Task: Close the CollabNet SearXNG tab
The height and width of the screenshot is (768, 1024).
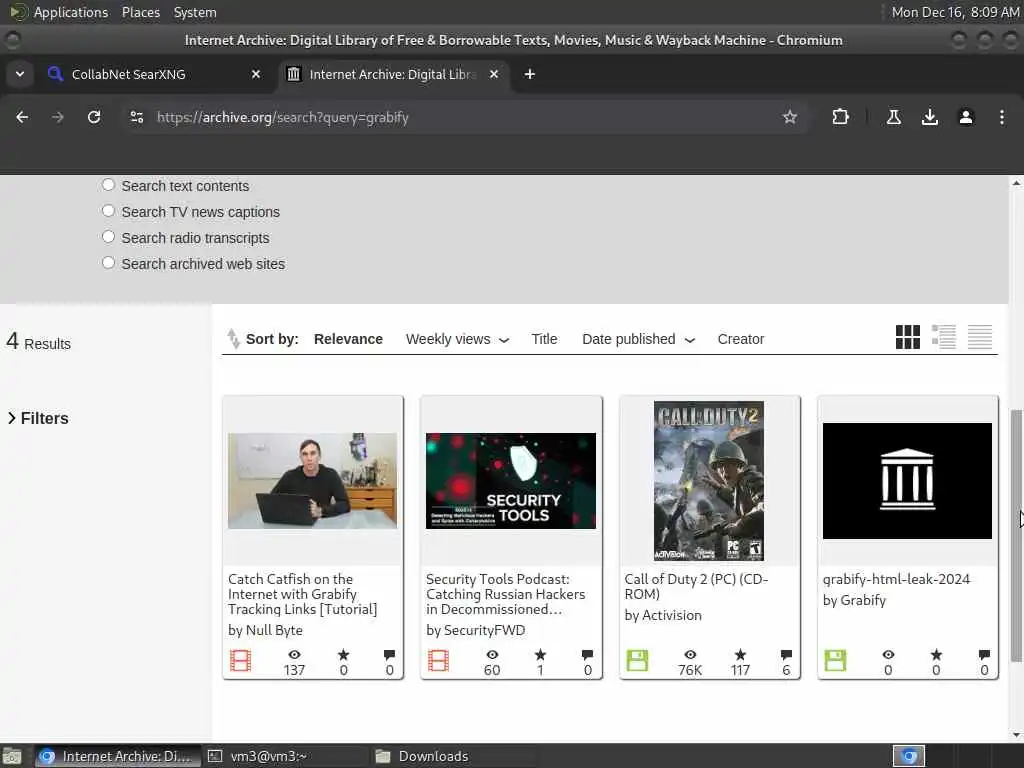Action: (256, 74)
